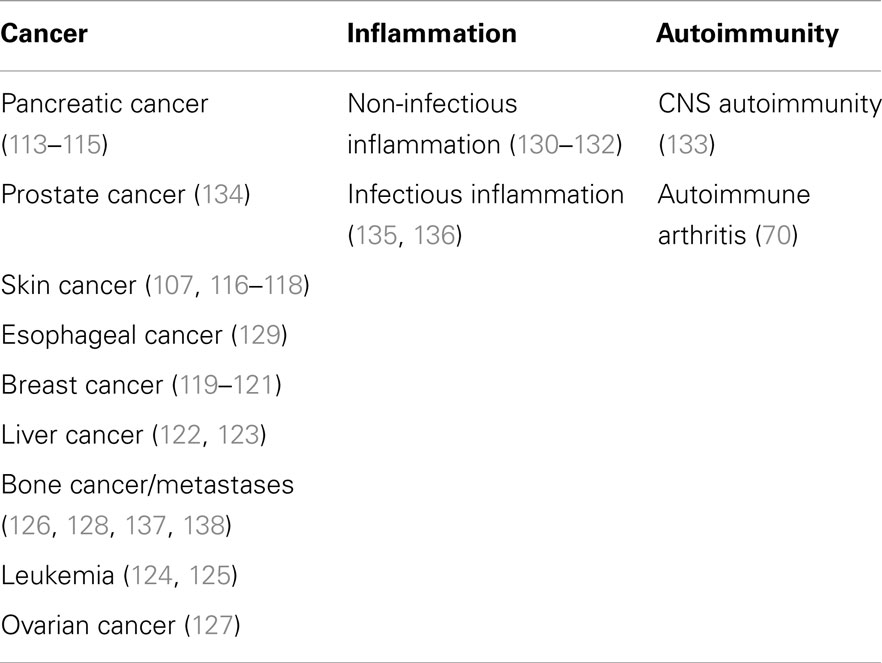
Task: Open reference 136 under Infectious inflammation
Action: click(434, 235)
